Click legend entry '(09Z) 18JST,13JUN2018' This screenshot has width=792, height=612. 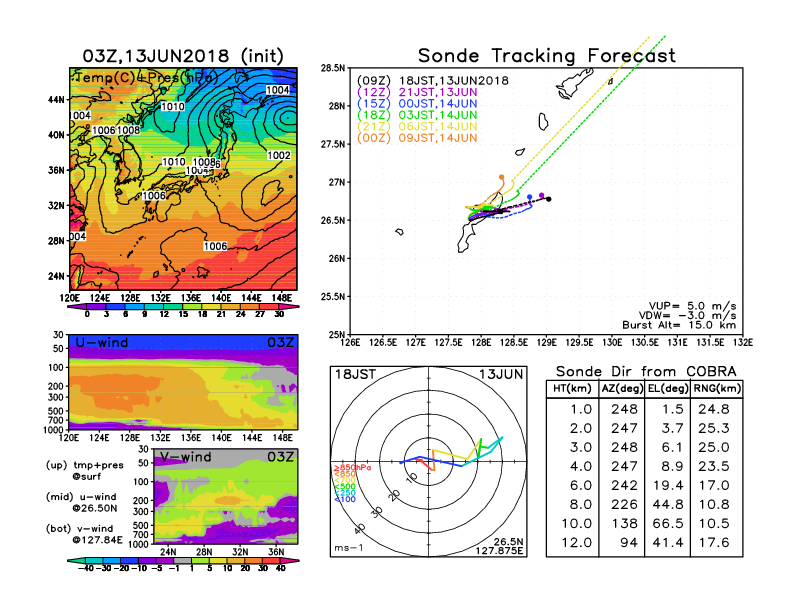[x=433, y=81]
